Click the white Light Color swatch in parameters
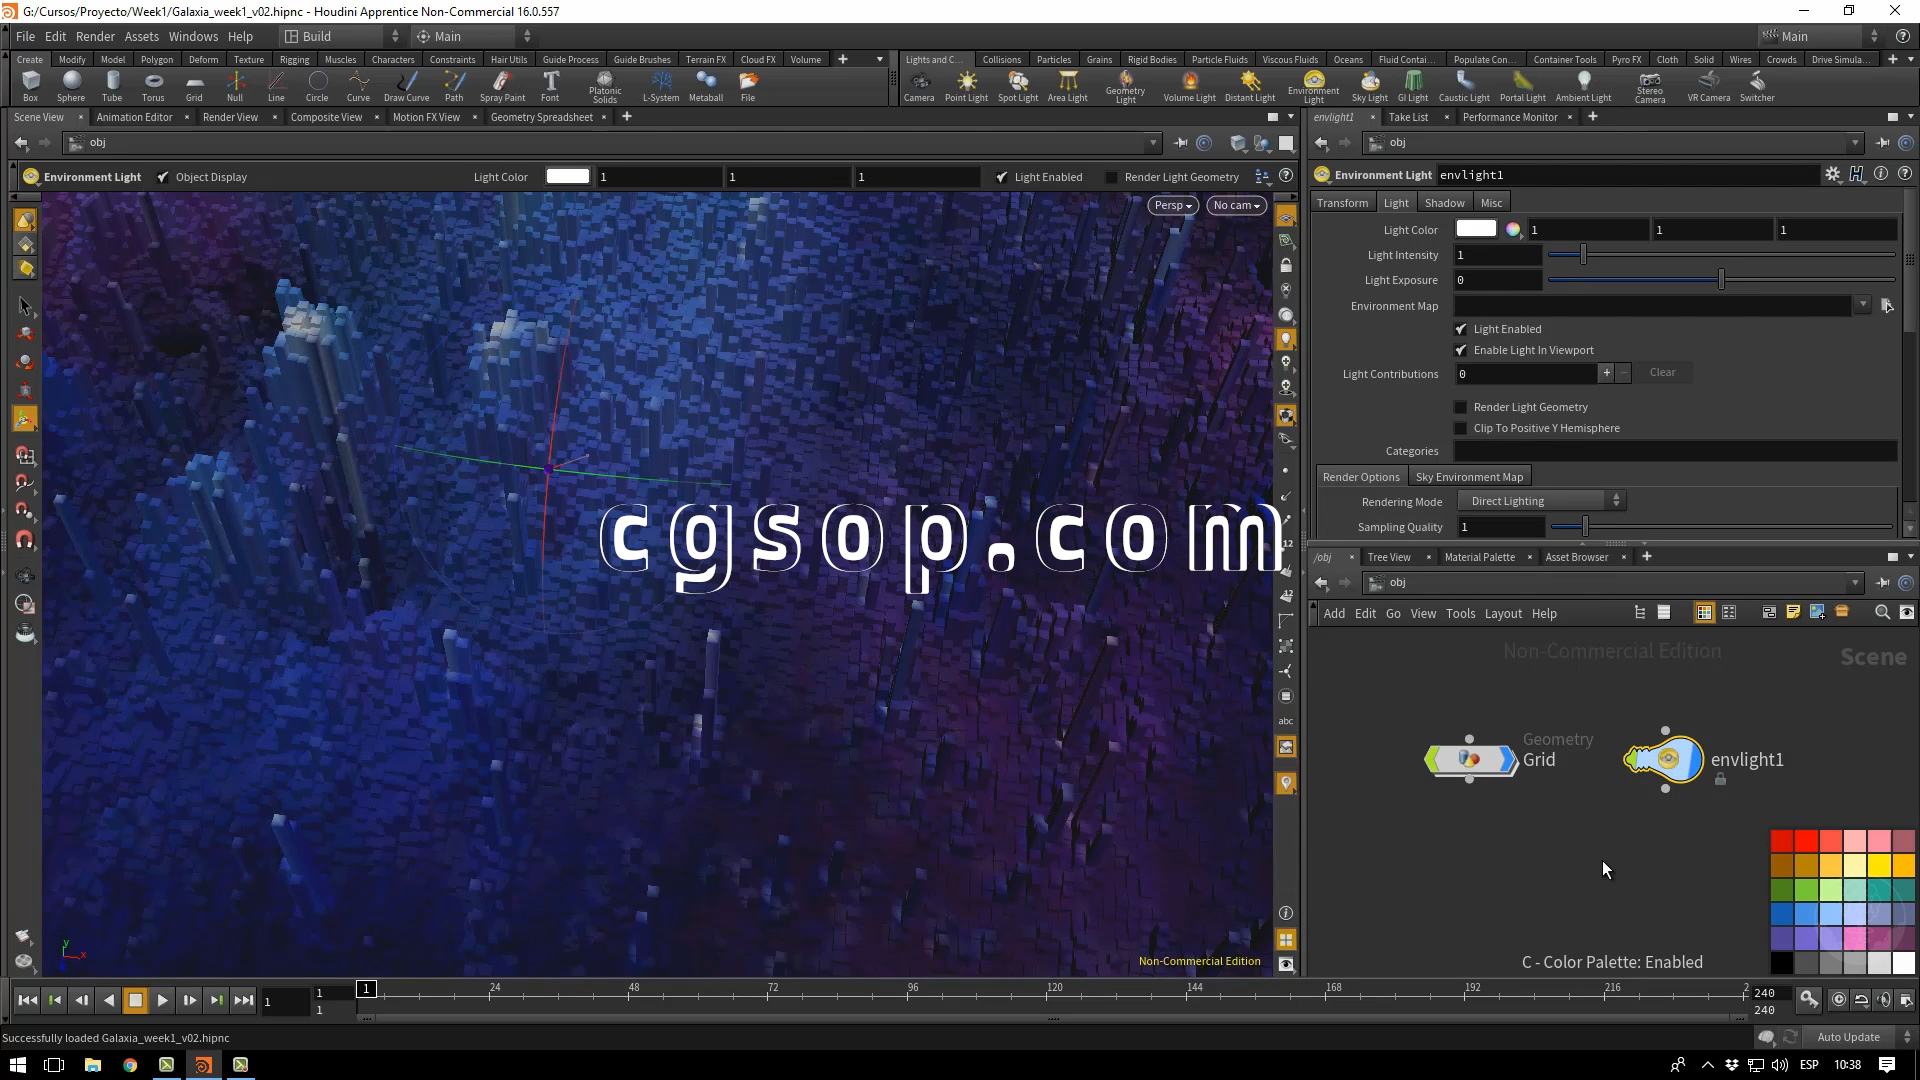The image size is (1920, 1080). coord(1475,229)
